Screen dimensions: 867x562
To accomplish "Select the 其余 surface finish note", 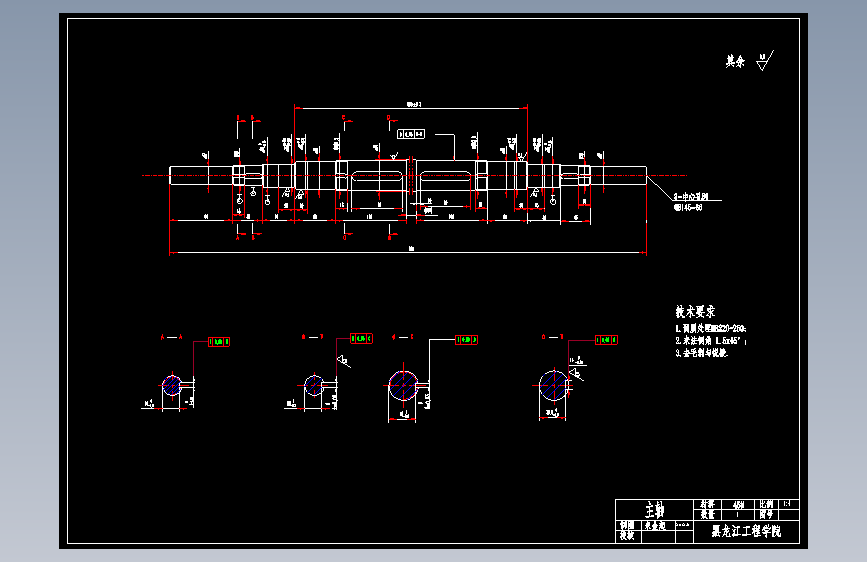I will 735,61.
